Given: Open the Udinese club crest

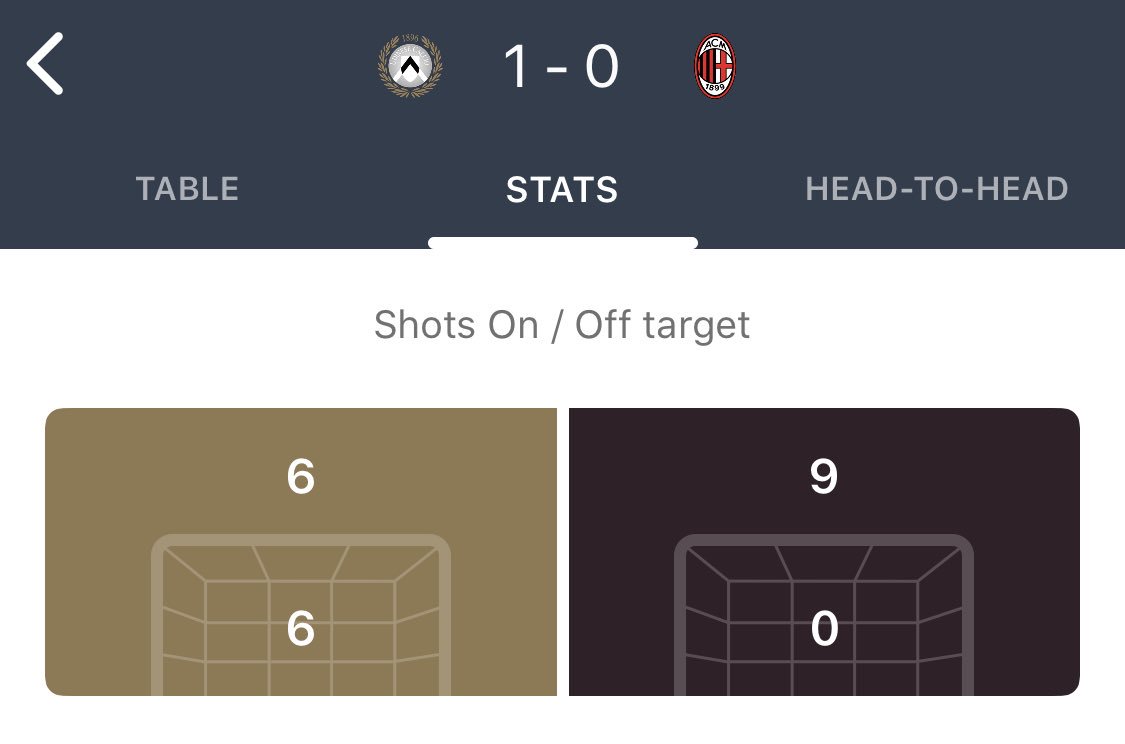Looking at the screenshot, I should (410, 67).
